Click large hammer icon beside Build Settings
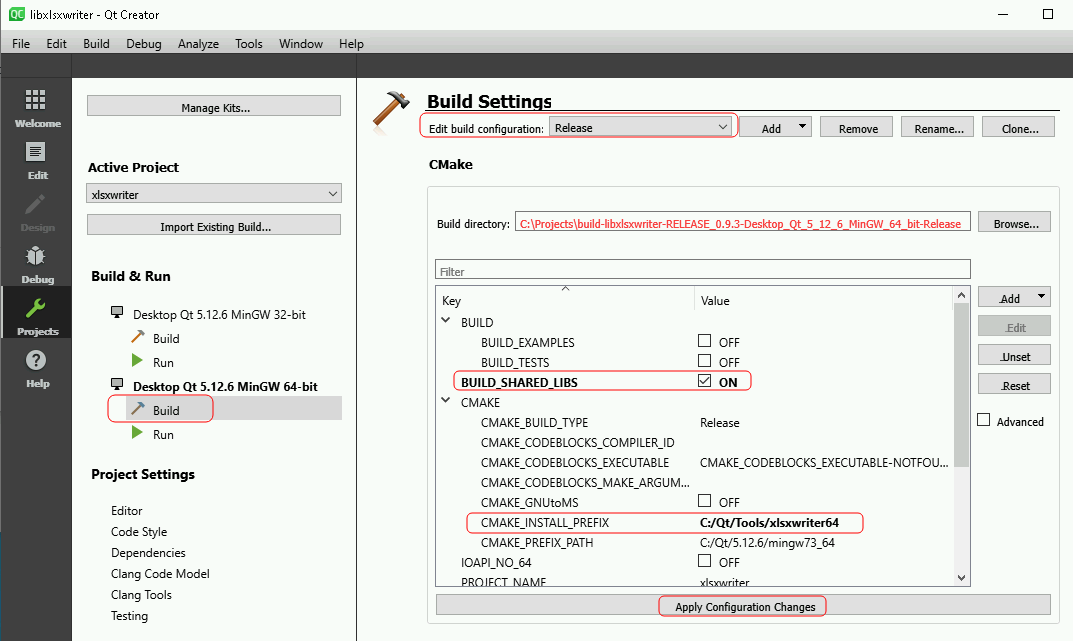The height and width of the screenshot is (641, 1073). (x=391, y=109)
